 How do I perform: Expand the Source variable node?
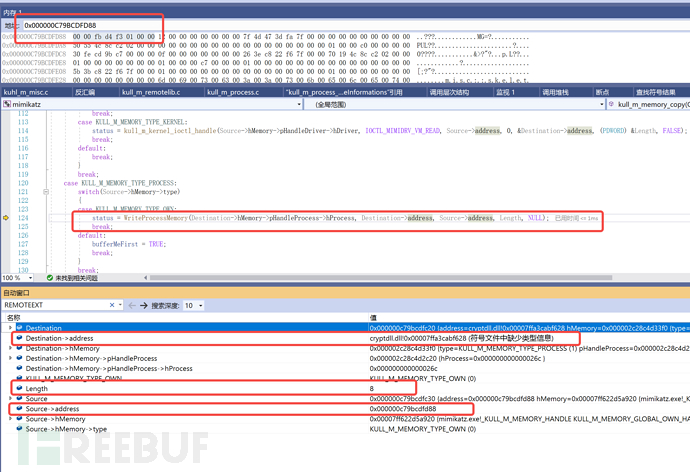[10, 398]
